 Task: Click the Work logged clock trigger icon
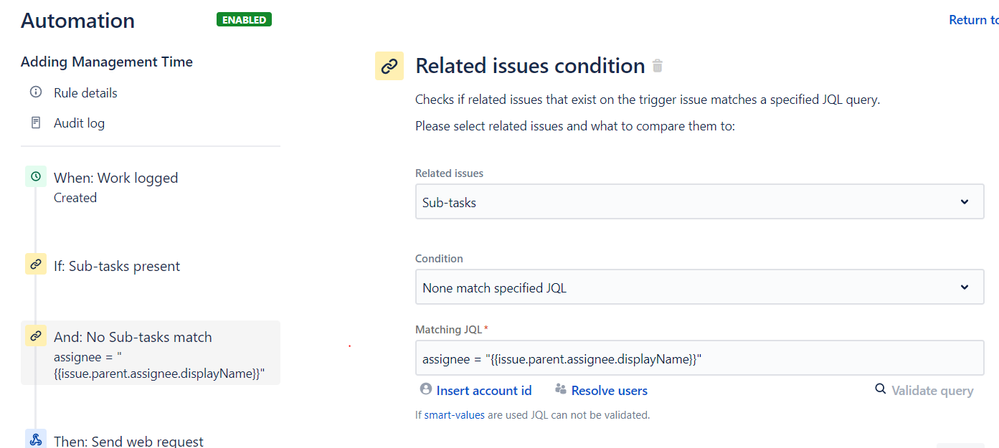(36, 177)
